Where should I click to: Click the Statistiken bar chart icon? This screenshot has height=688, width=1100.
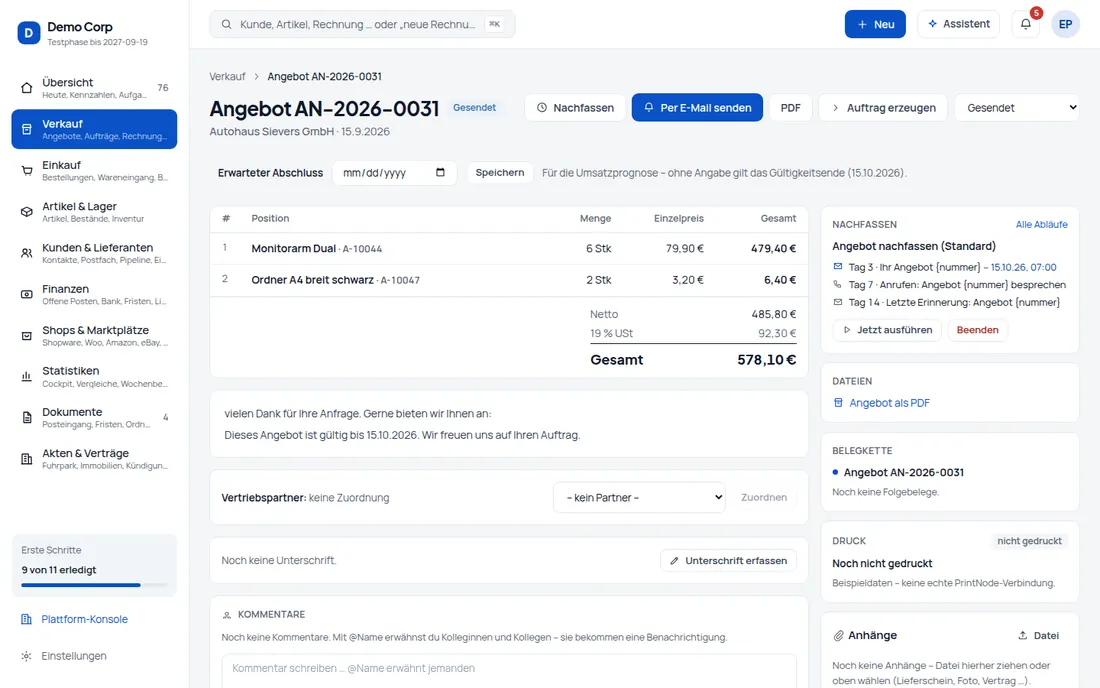pos(27,377)
